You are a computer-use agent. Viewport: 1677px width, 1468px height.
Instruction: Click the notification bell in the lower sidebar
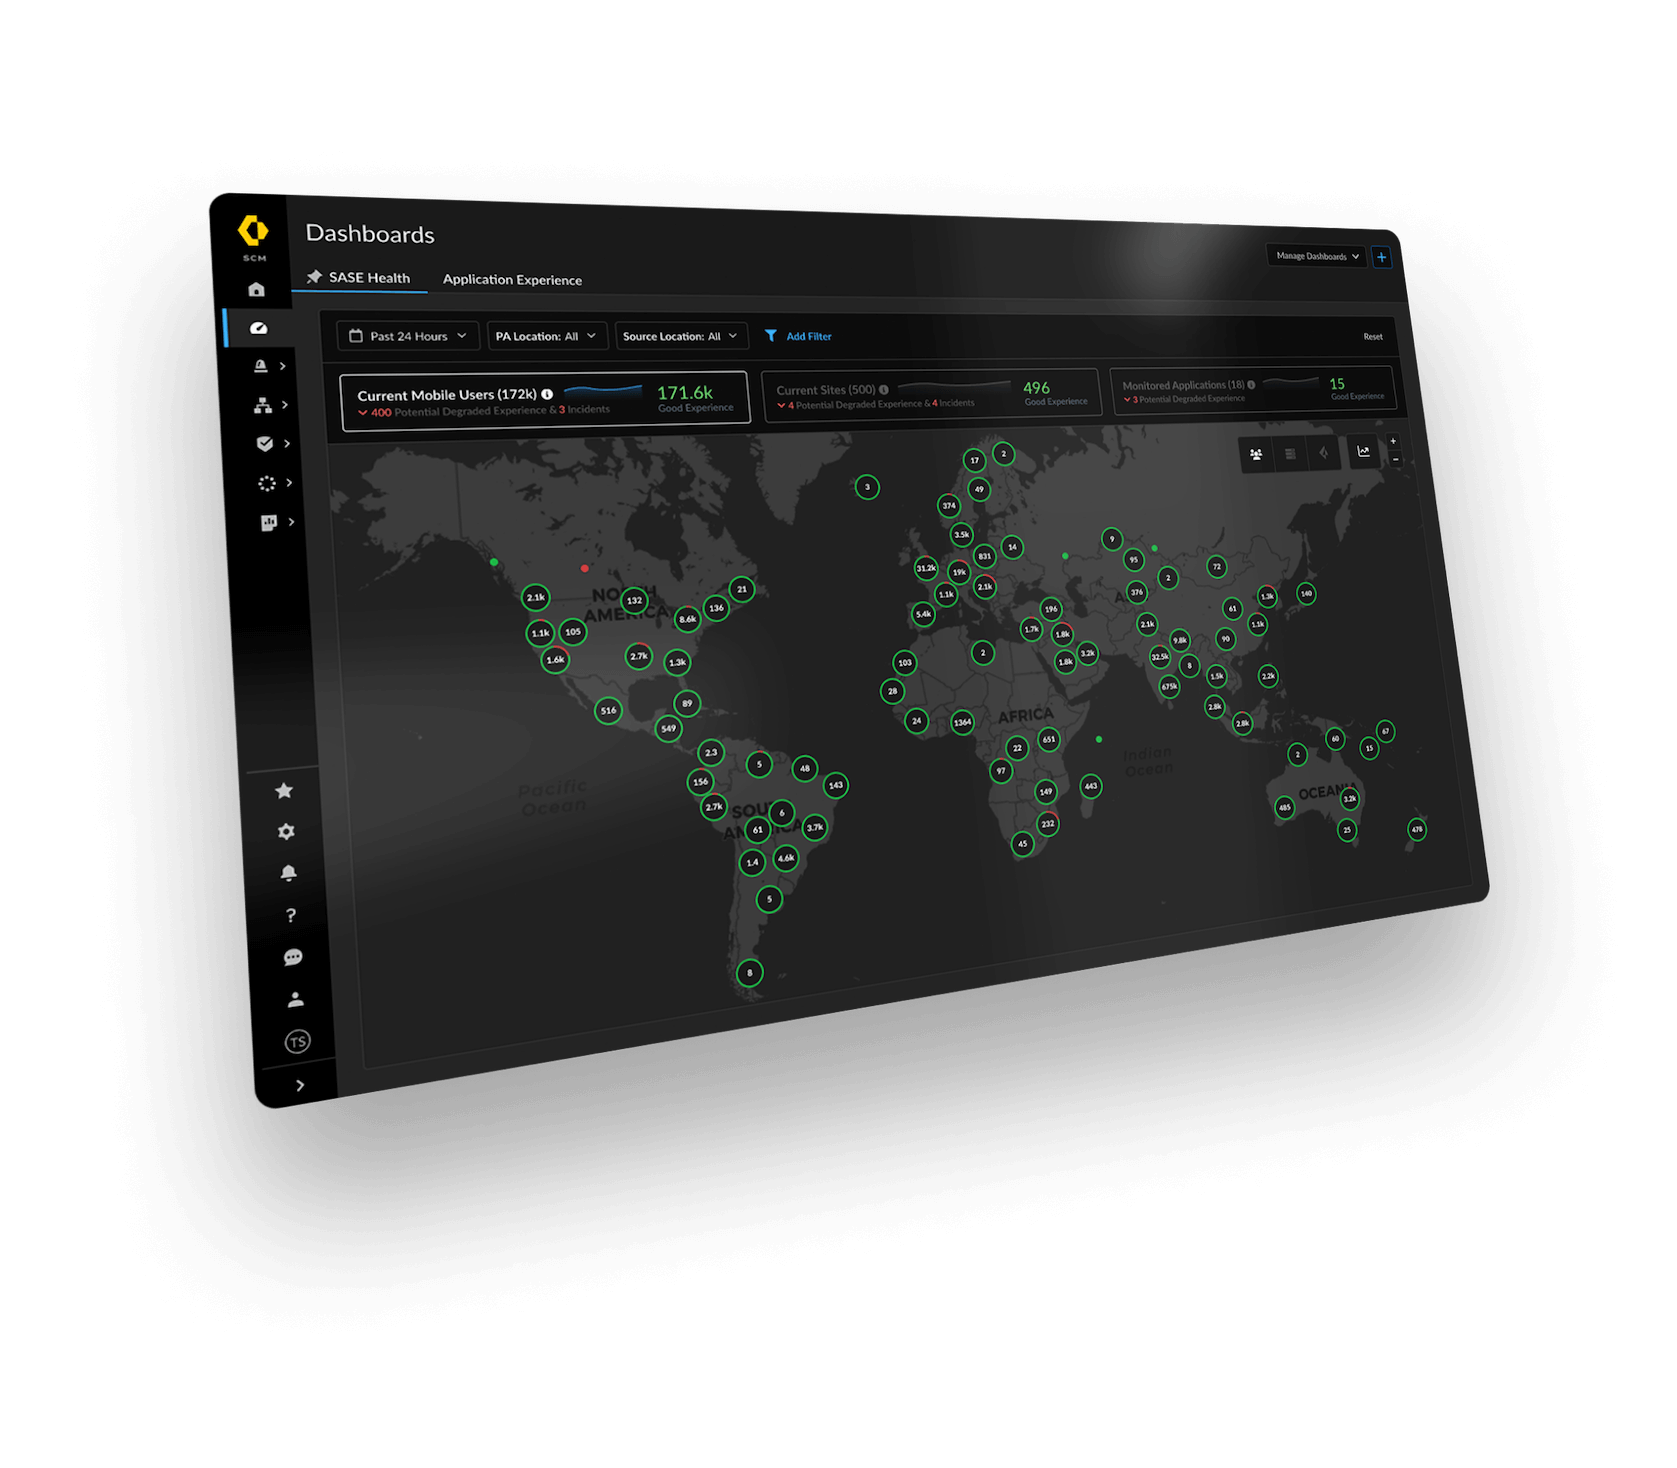(288, 873)
